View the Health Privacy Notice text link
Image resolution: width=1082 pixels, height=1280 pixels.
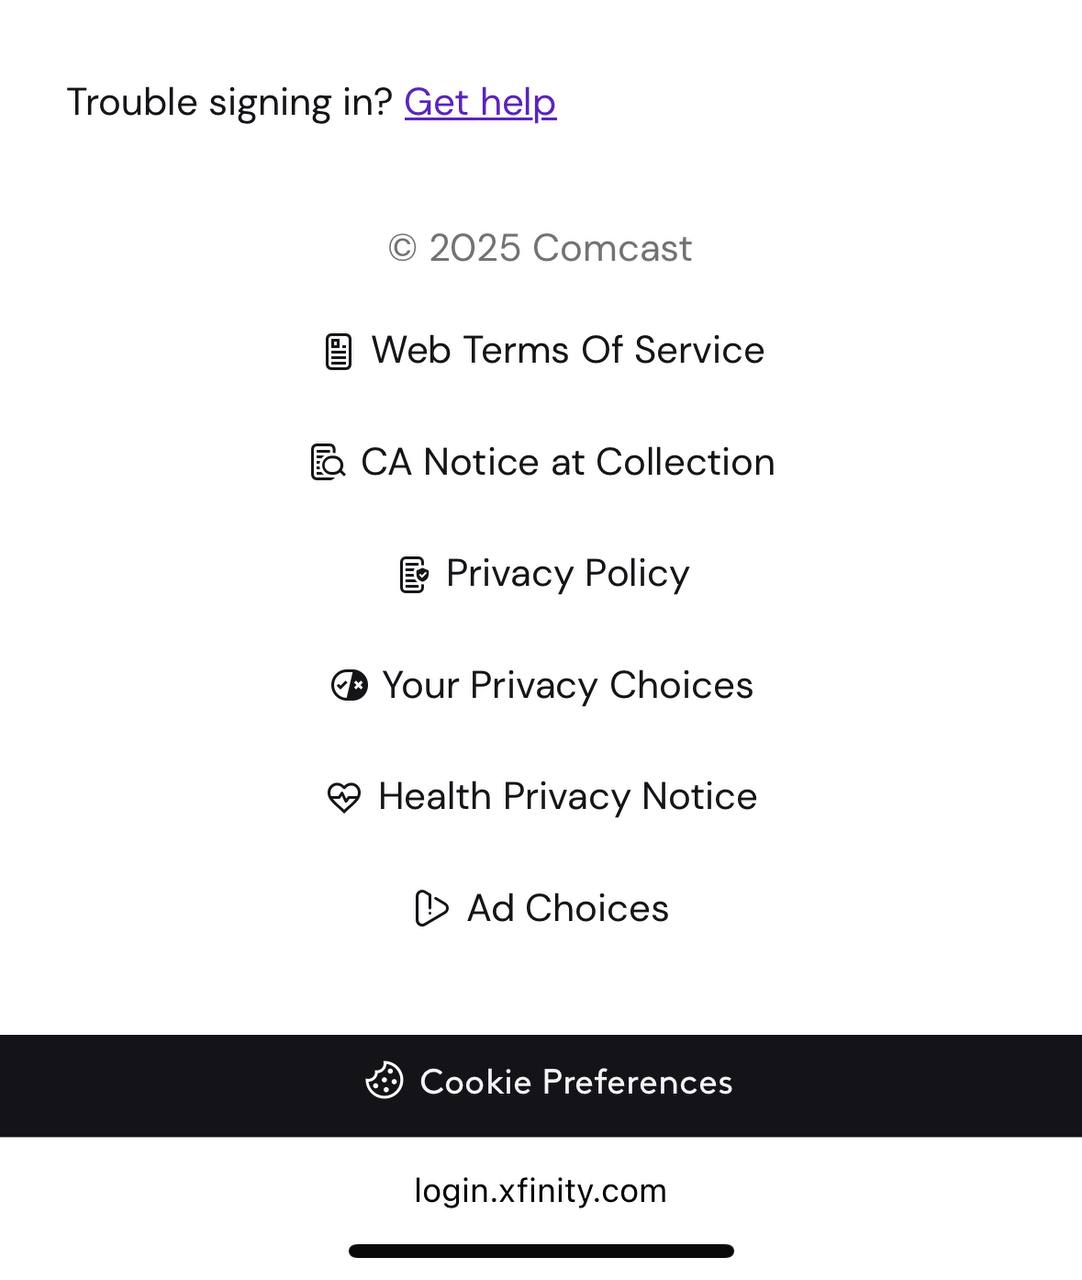click(567, 796)
